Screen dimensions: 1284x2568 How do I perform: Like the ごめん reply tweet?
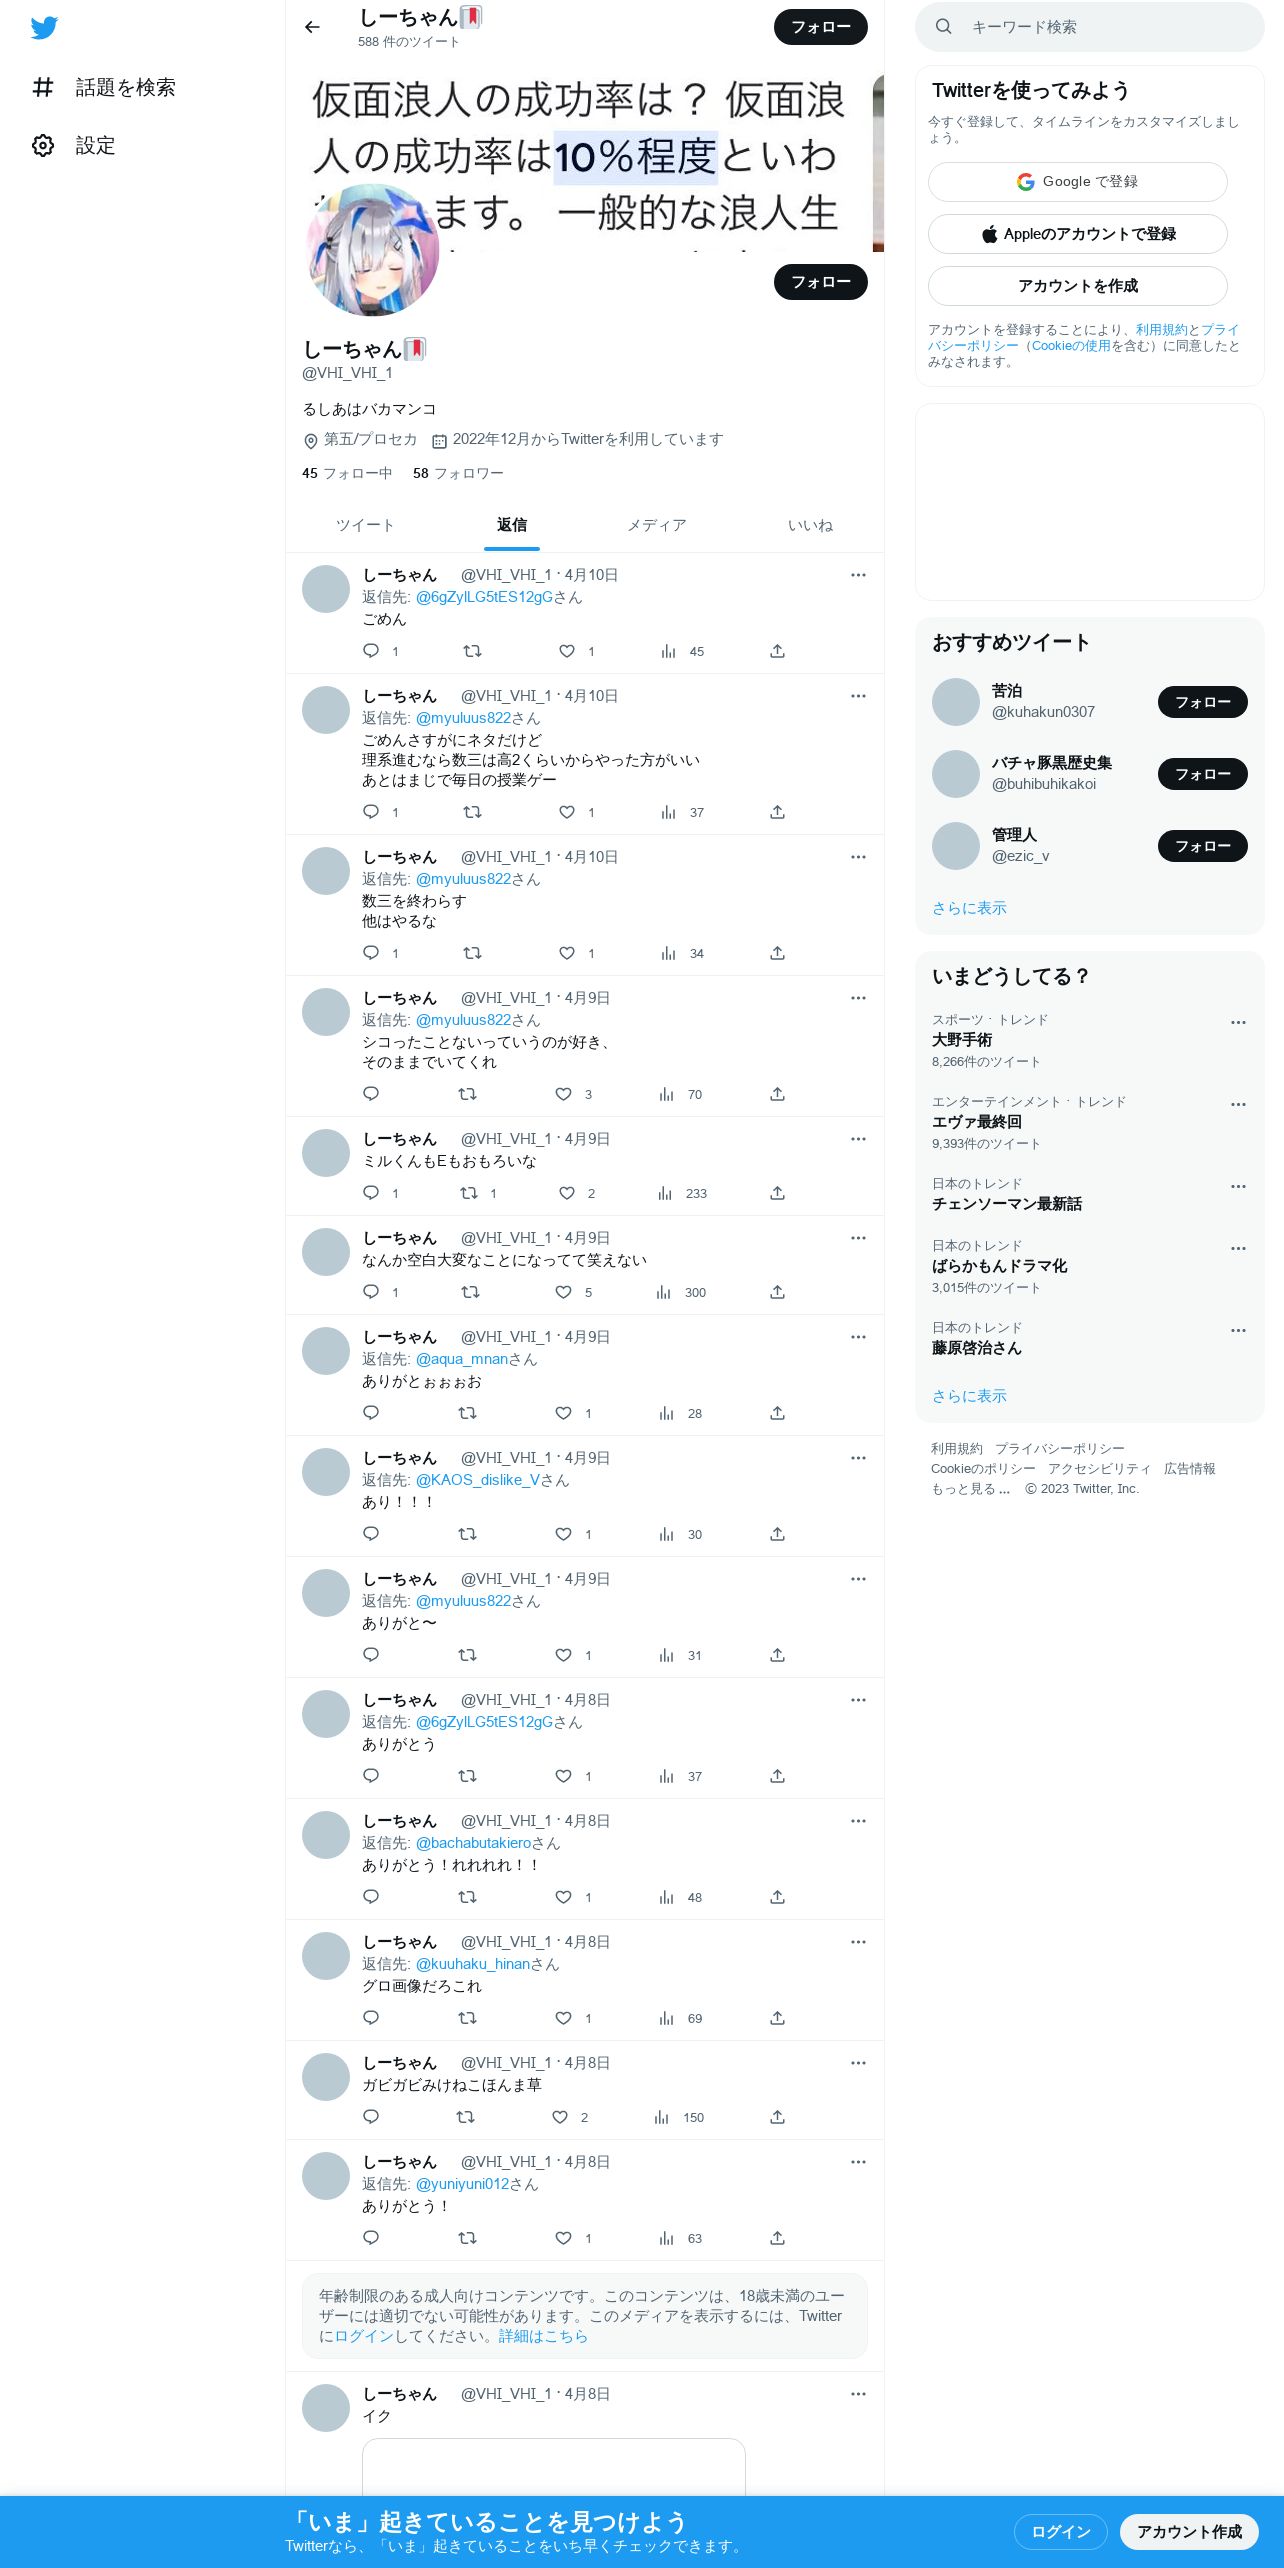(x=567, y=651)
